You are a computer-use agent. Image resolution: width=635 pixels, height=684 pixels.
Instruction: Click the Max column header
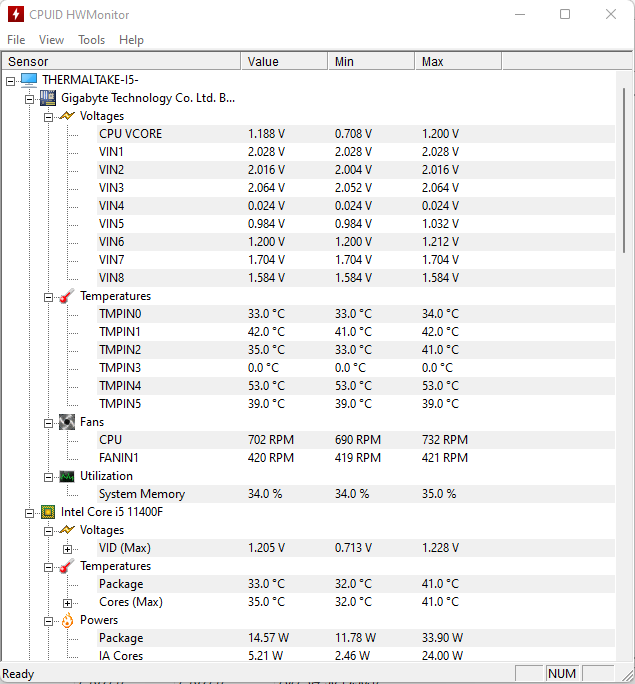click(x=458, y=62)
